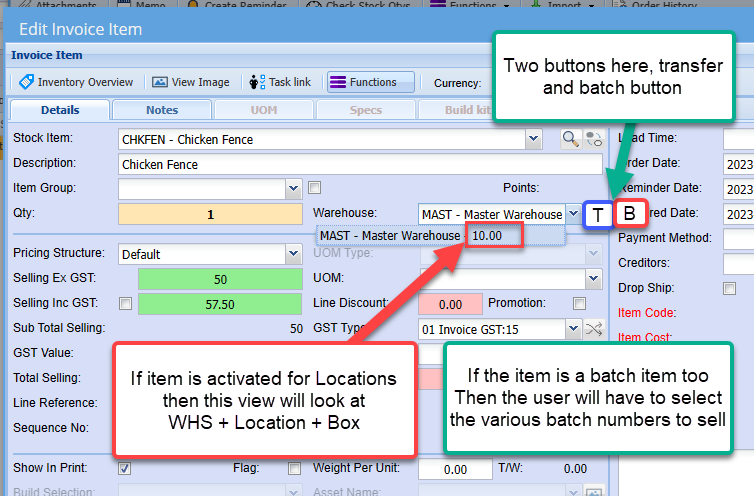Click the T transfer button

598,215
